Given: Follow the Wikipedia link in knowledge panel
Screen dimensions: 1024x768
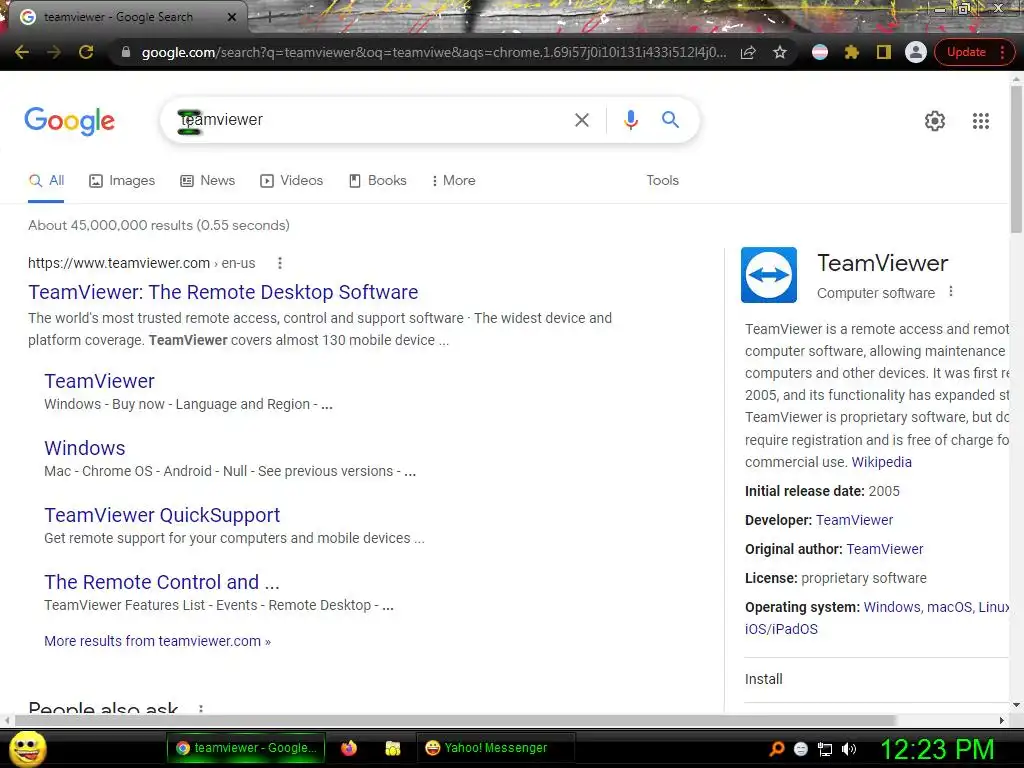Looking at the screenshot, I should (882, 462).
